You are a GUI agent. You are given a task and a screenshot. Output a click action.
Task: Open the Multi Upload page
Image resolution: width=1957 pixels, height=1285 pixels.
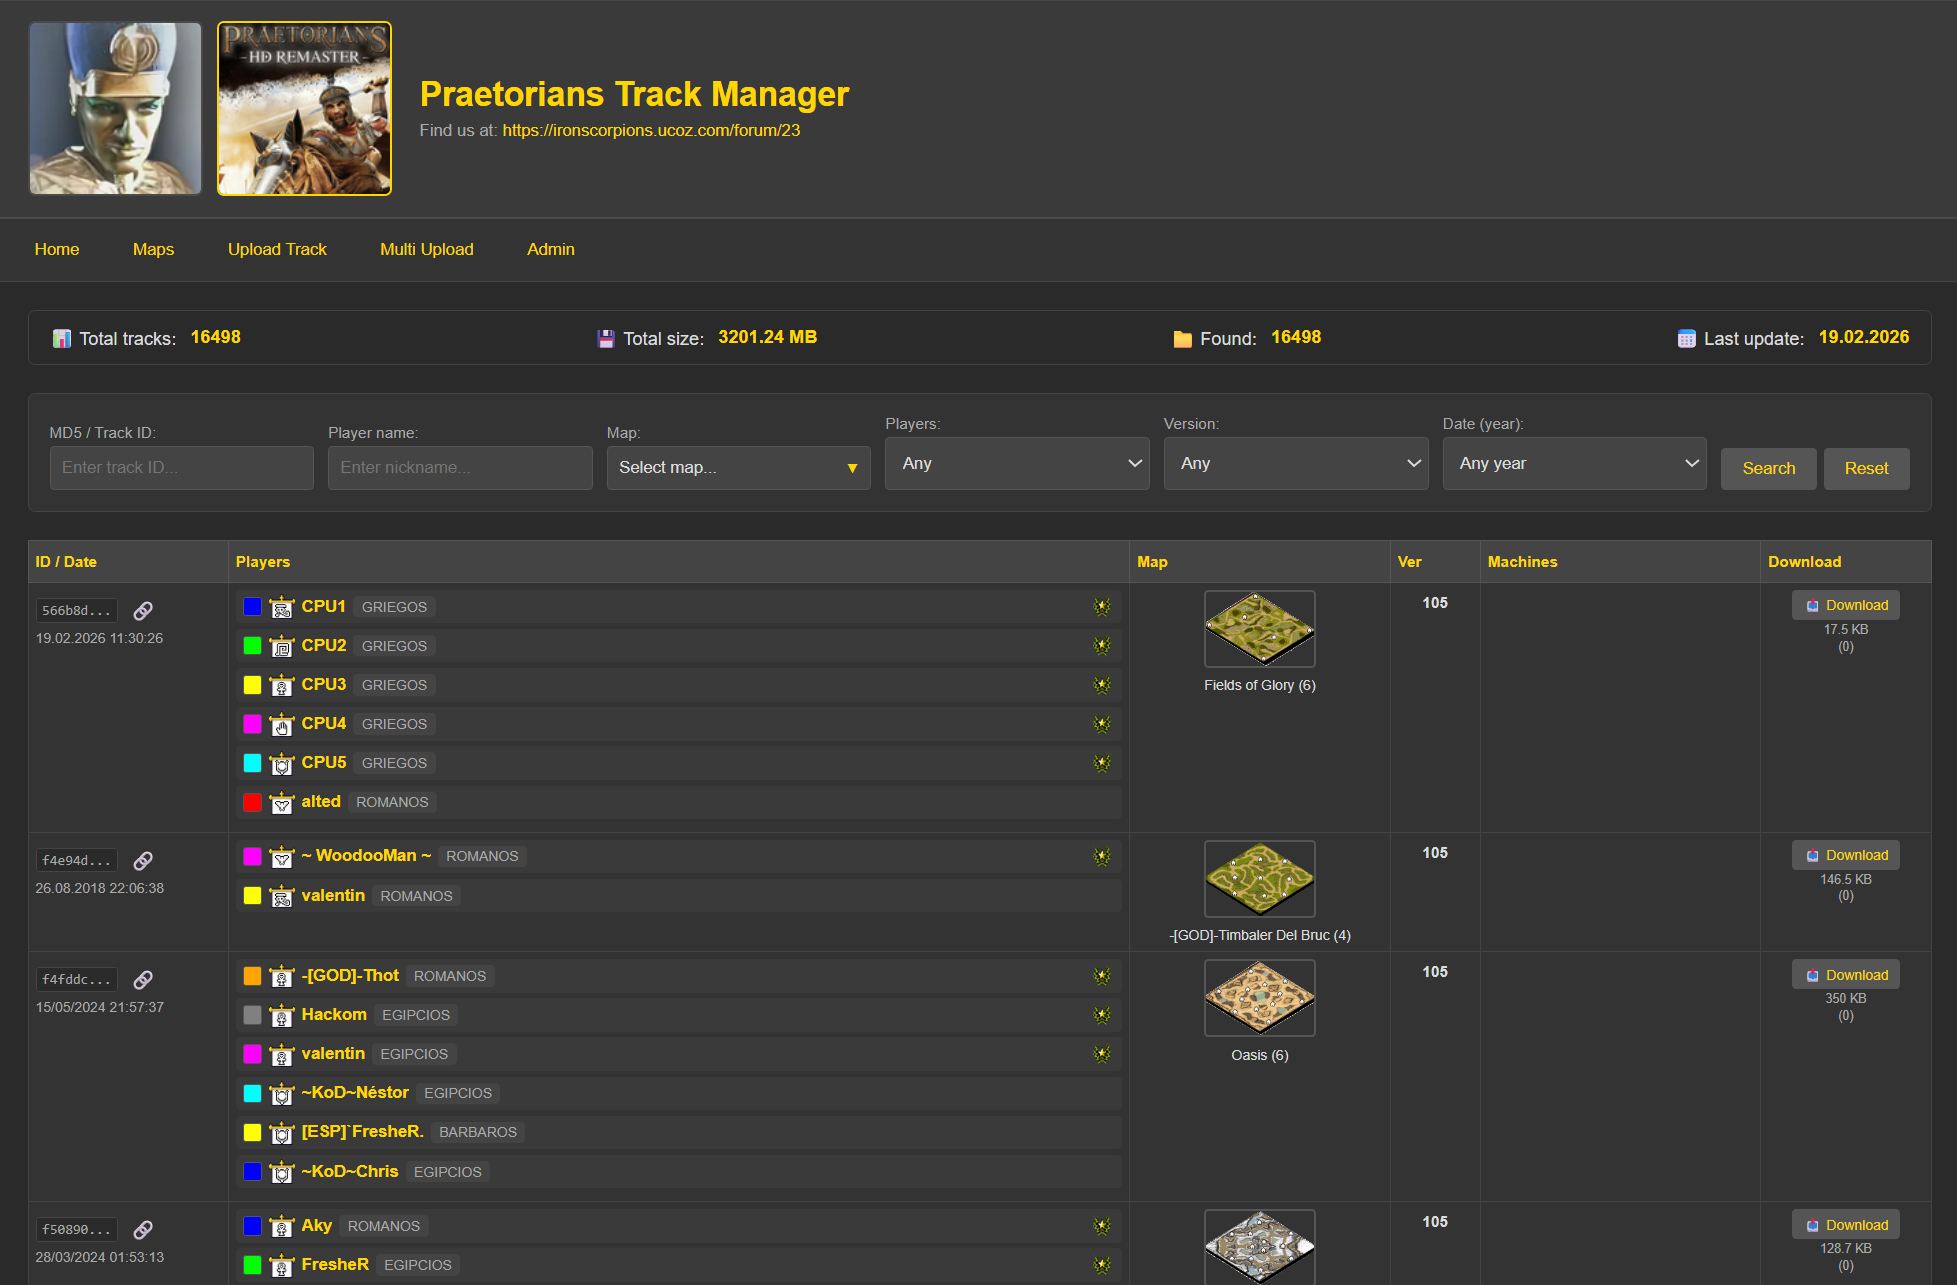pyautogui.click(x=426, y=249)
